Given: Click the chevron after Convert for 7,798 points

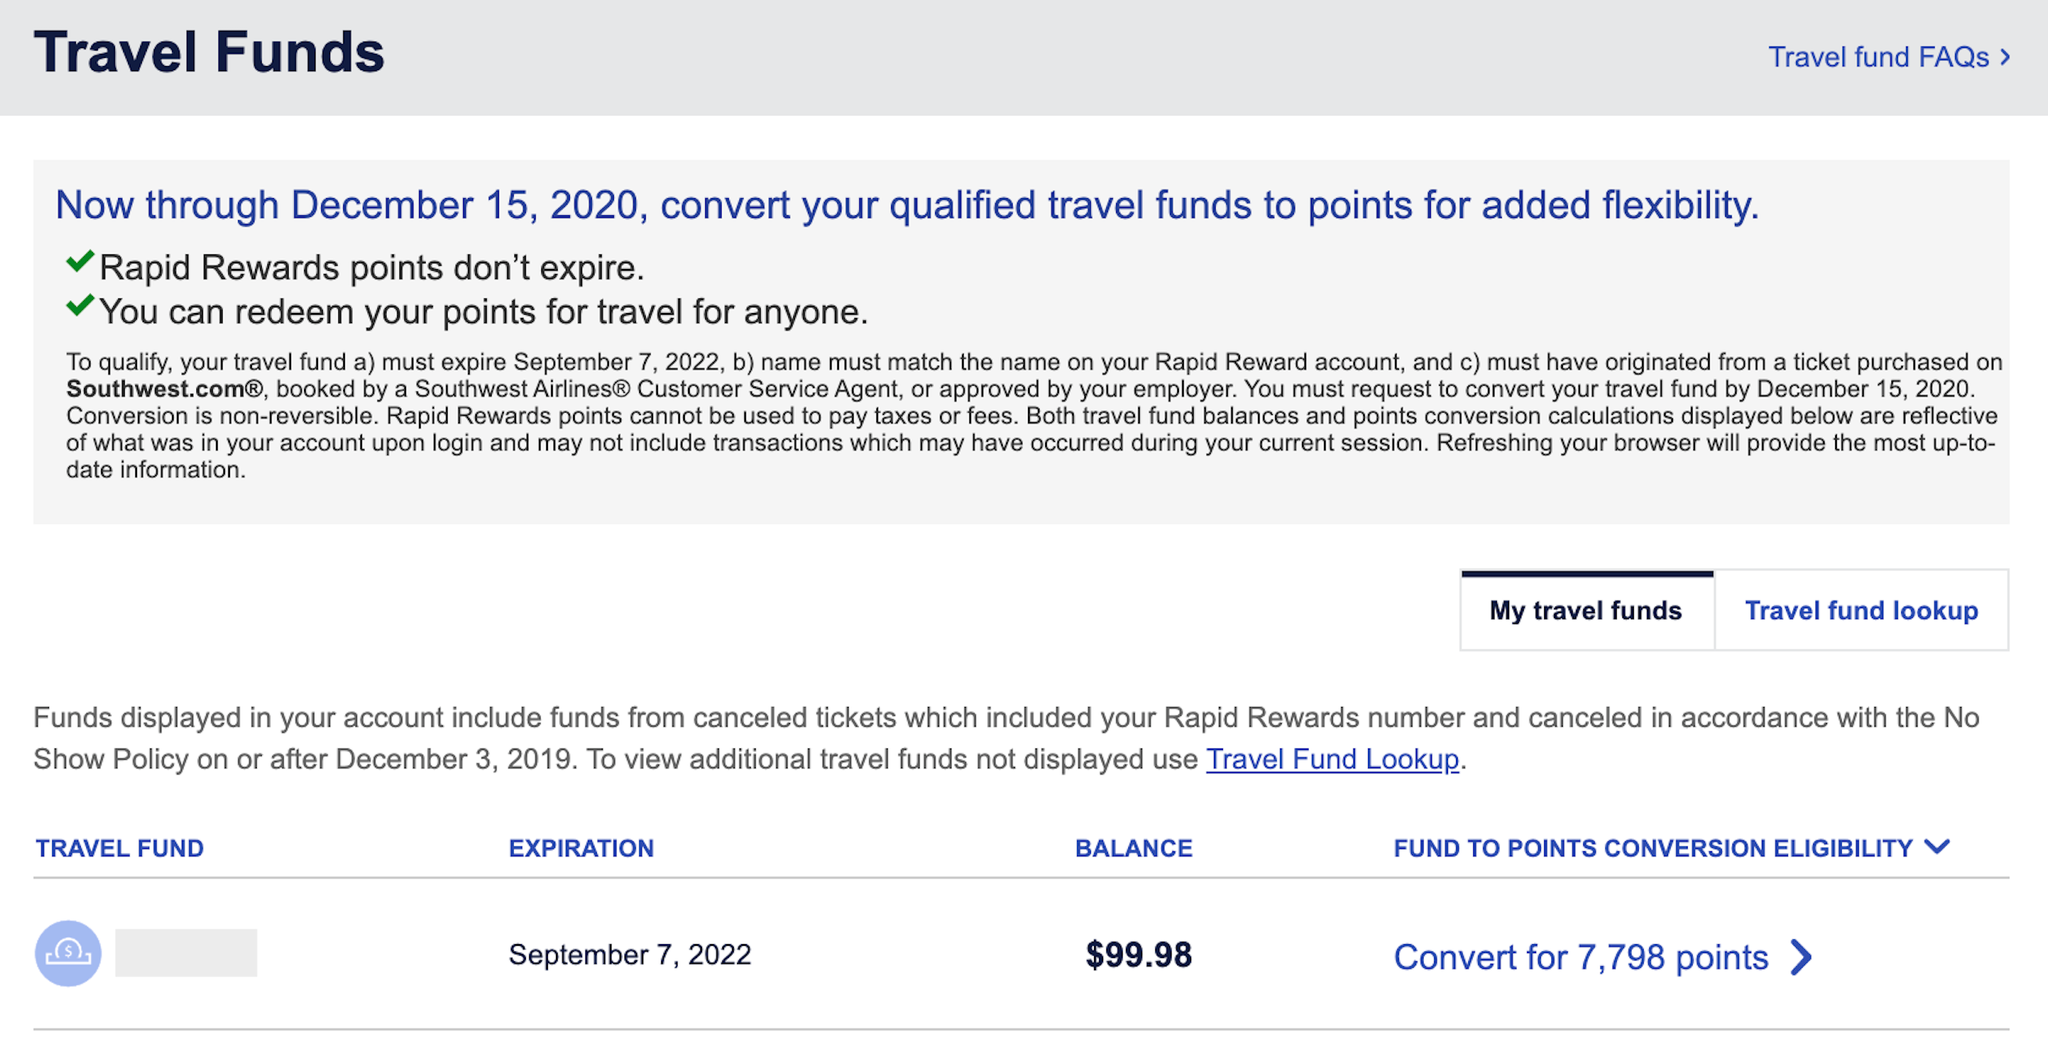Looking at the screenshot, I should point(1800,958).
